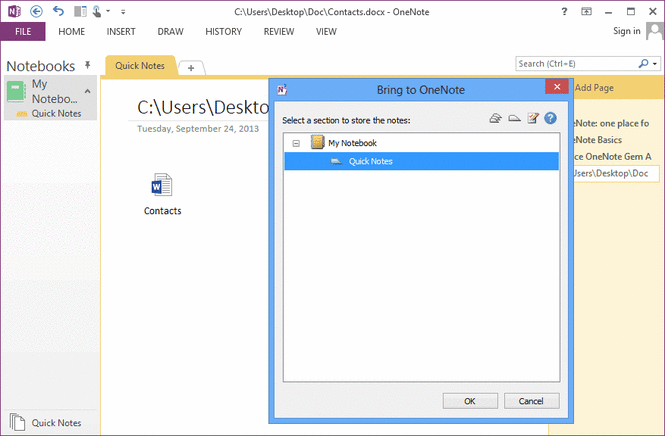The image size is (665, 436).
Task: Pin the Notebooks pane with pushpin
Action: point(87,65)
